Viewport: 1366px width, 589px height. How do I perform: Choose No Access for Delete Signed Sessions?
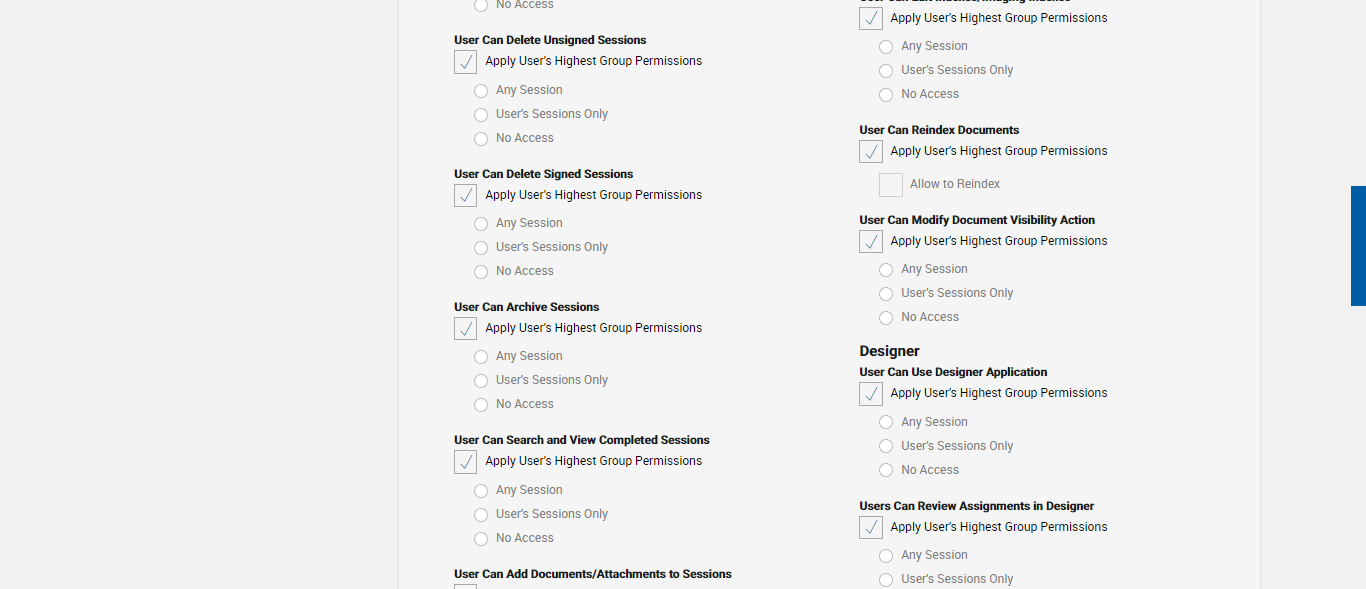point(481,272)
